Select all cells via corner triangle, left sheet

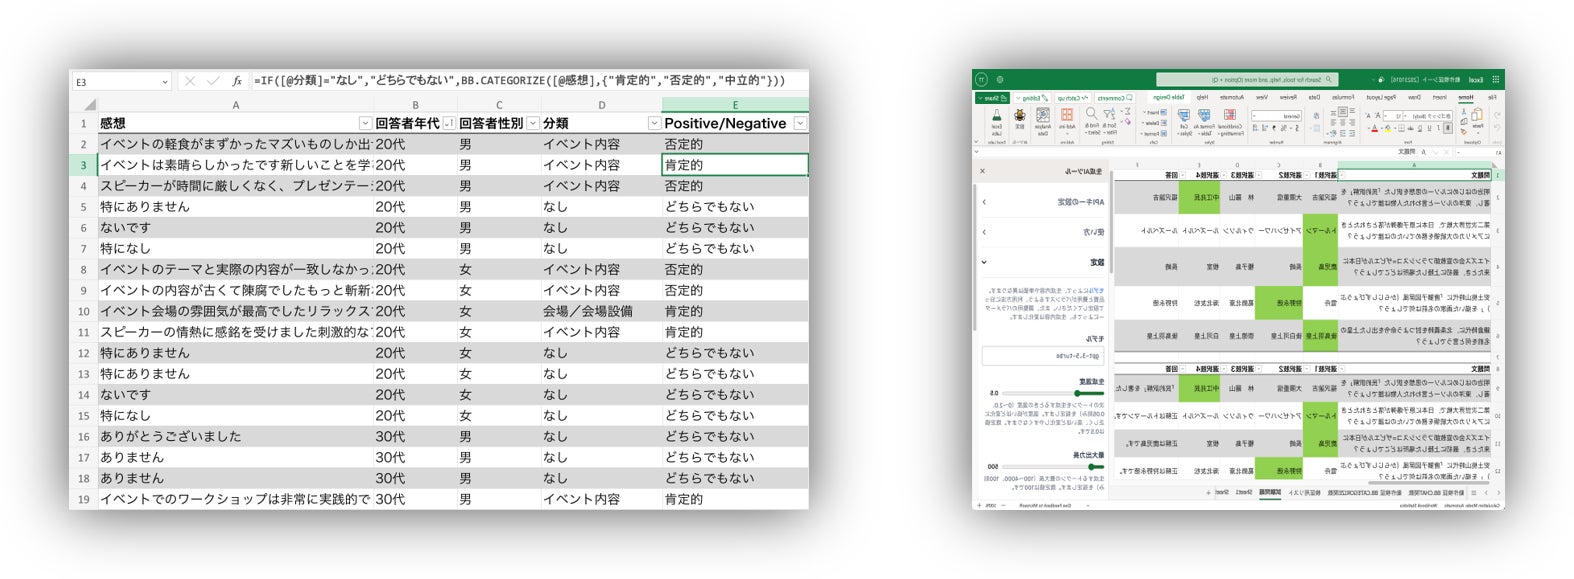point(90,104)
